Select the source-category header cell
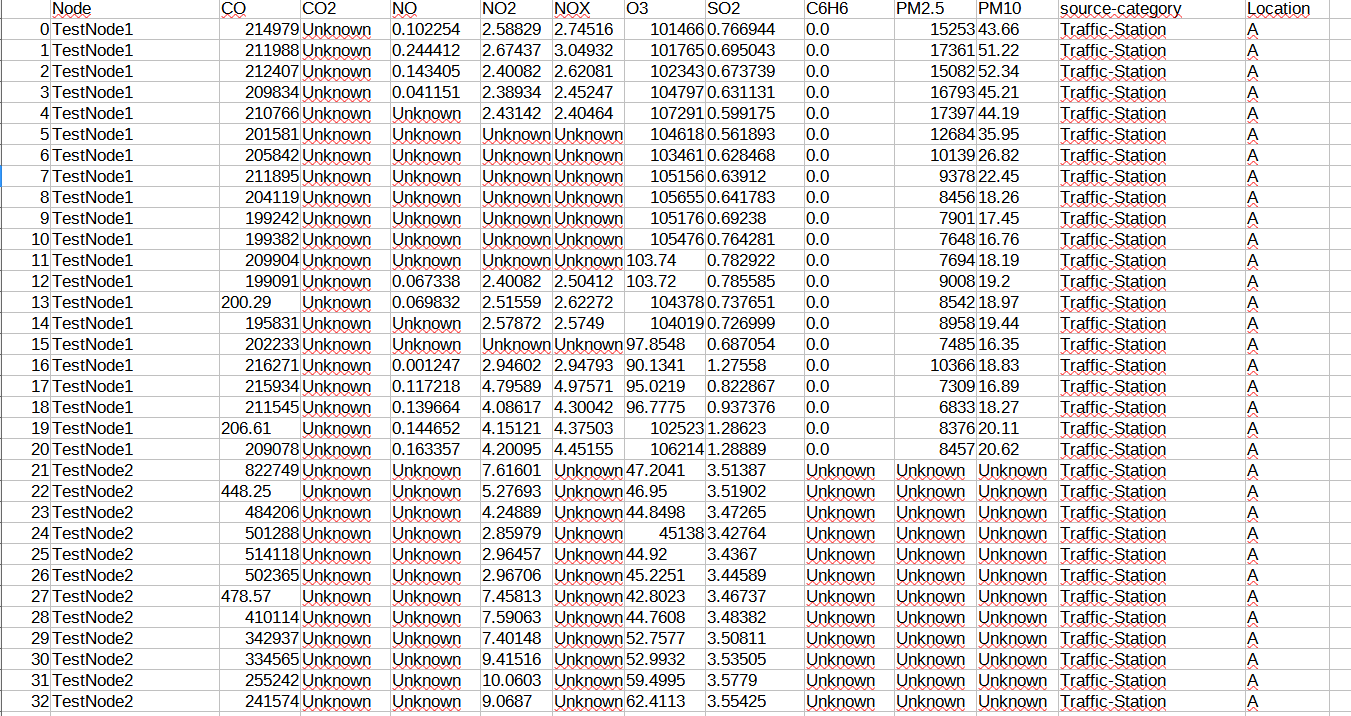The image size is (1351, 716). pos(1151,9)
